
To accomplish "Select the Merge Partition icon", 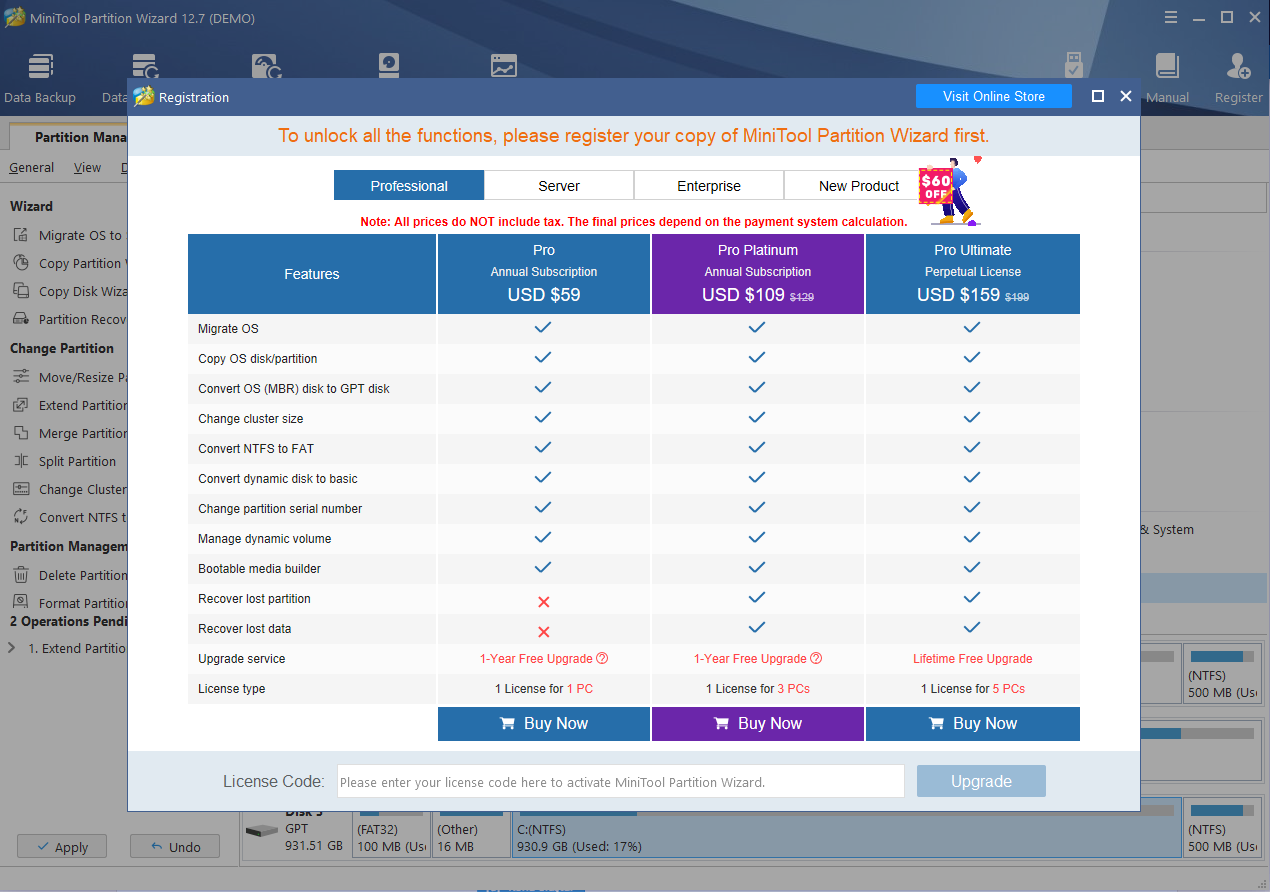I will [x=21, y=433].
